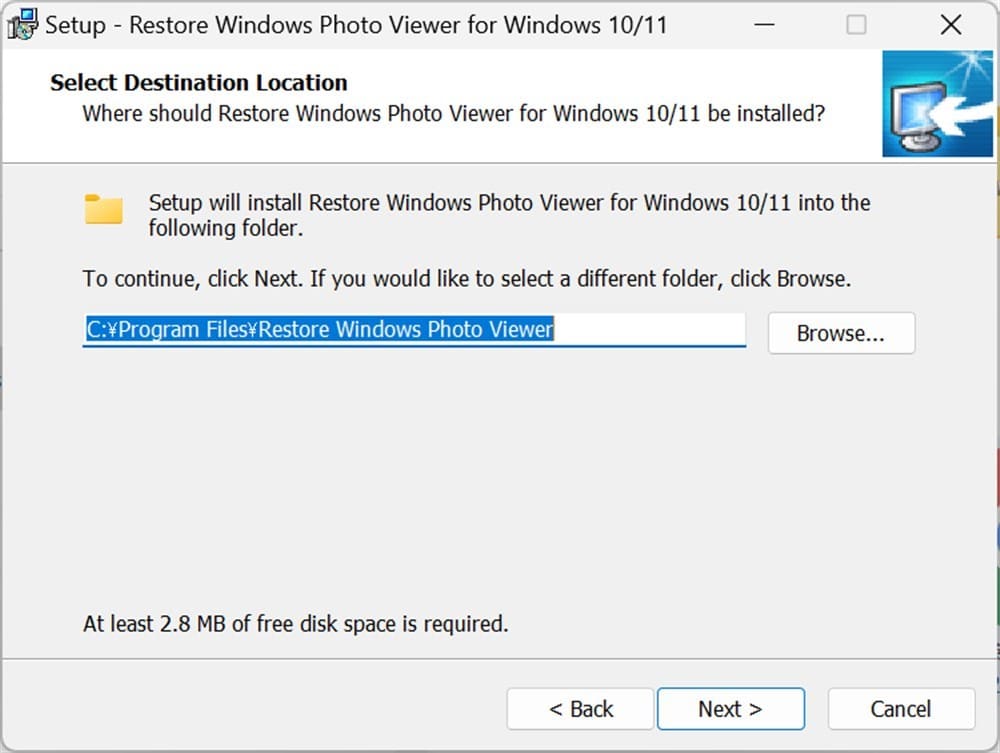Viewport: 1000px width, 753px height.
Task: Cancel the installation
Action: point(901,708)
